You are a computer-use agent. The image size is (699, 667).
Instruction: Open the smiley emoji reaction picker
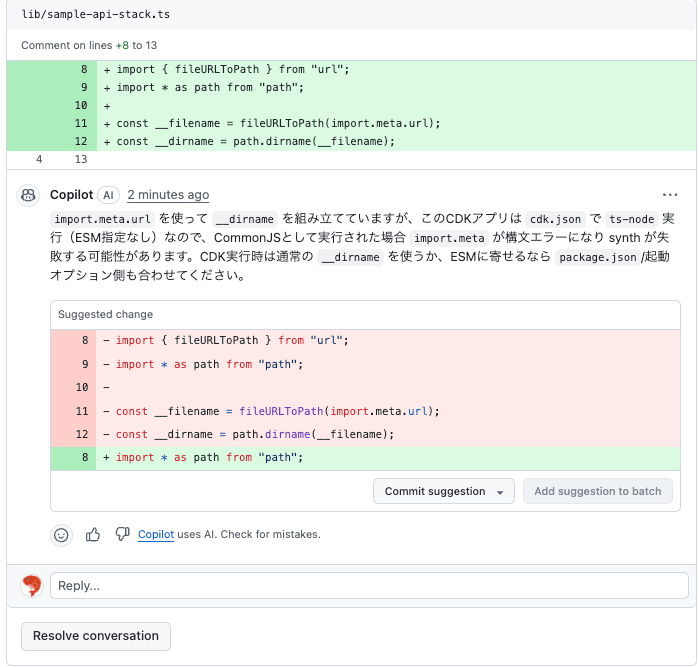[x=62, y=535]
